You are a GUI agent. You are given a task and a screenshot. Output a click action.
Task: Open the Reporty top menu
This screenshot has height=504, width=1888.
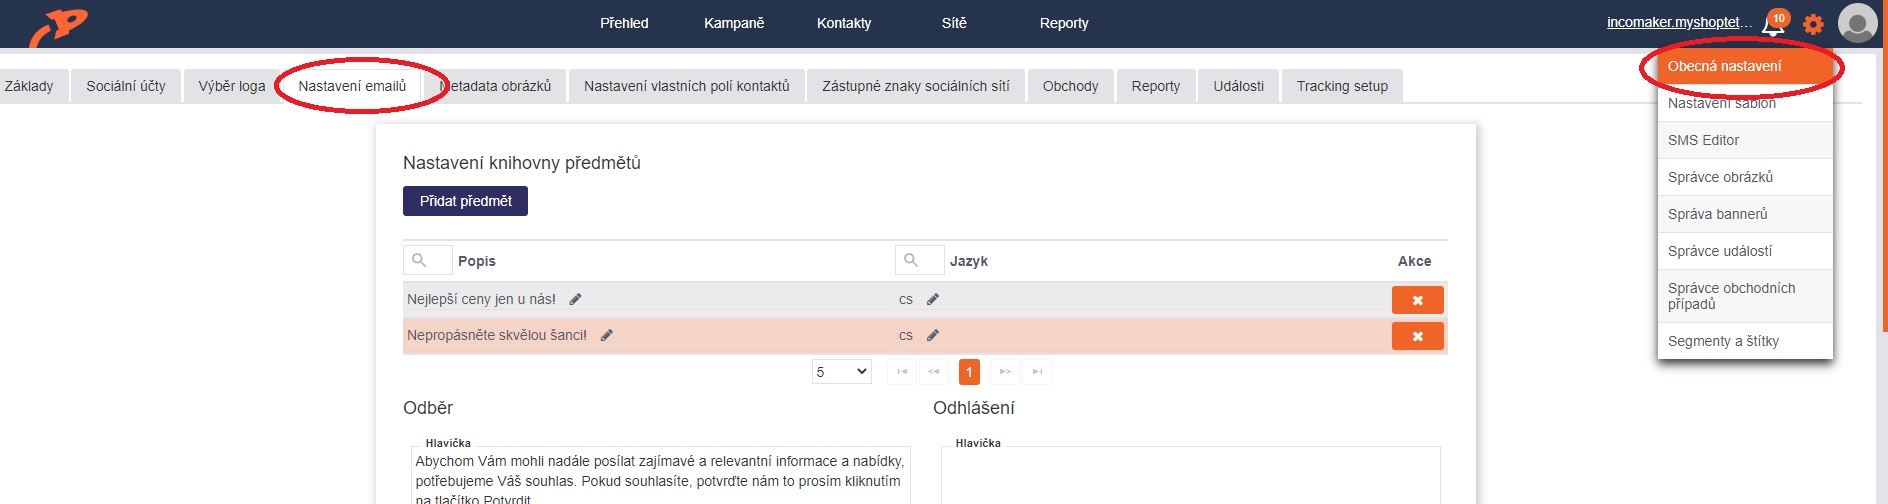pyautogui.click(x=1064, y=23)
